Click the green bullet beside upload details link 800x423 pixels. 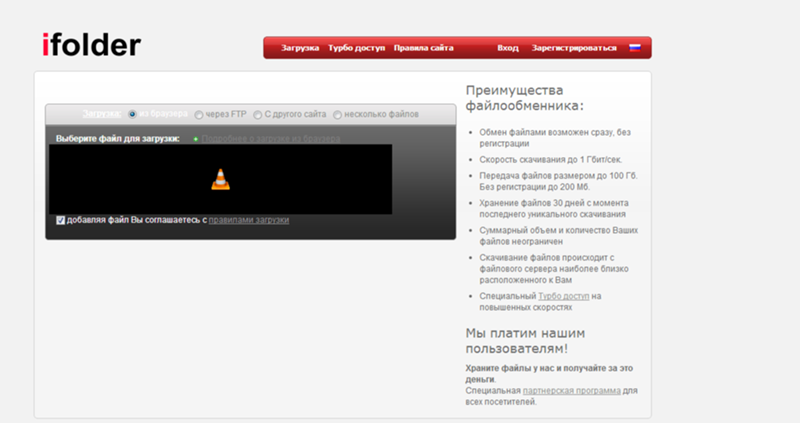tap(195, 139)
